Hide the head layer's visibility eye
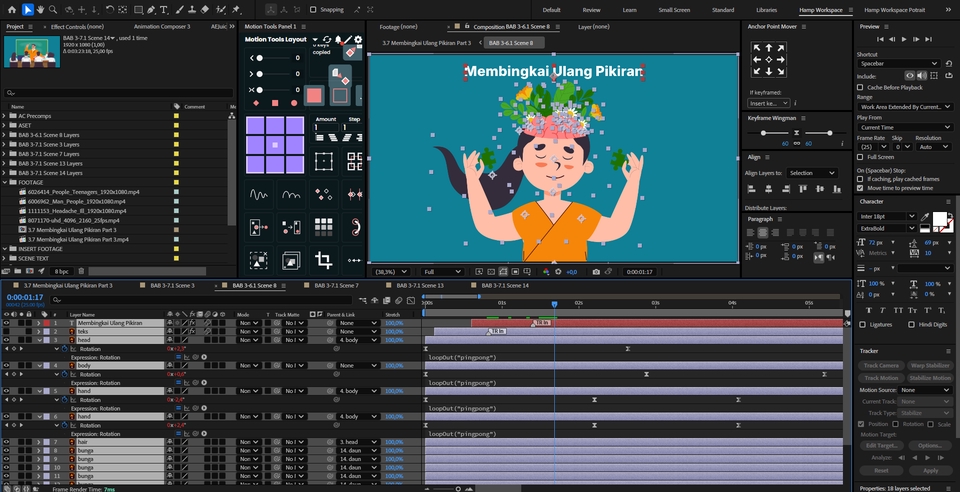Image resolution: width=960 pixels, height=492 pixels. 6,340
